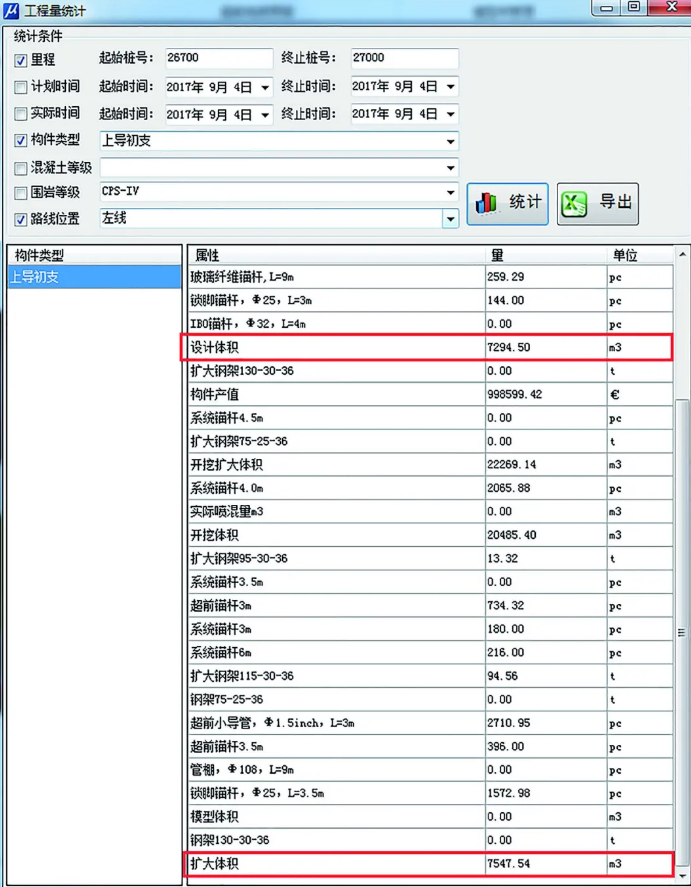Image resolution: width=691 pixels, height=887 pixels.
Task: Open 实际时间 起始时间 date dropdown
Action: tap(265, 114)
